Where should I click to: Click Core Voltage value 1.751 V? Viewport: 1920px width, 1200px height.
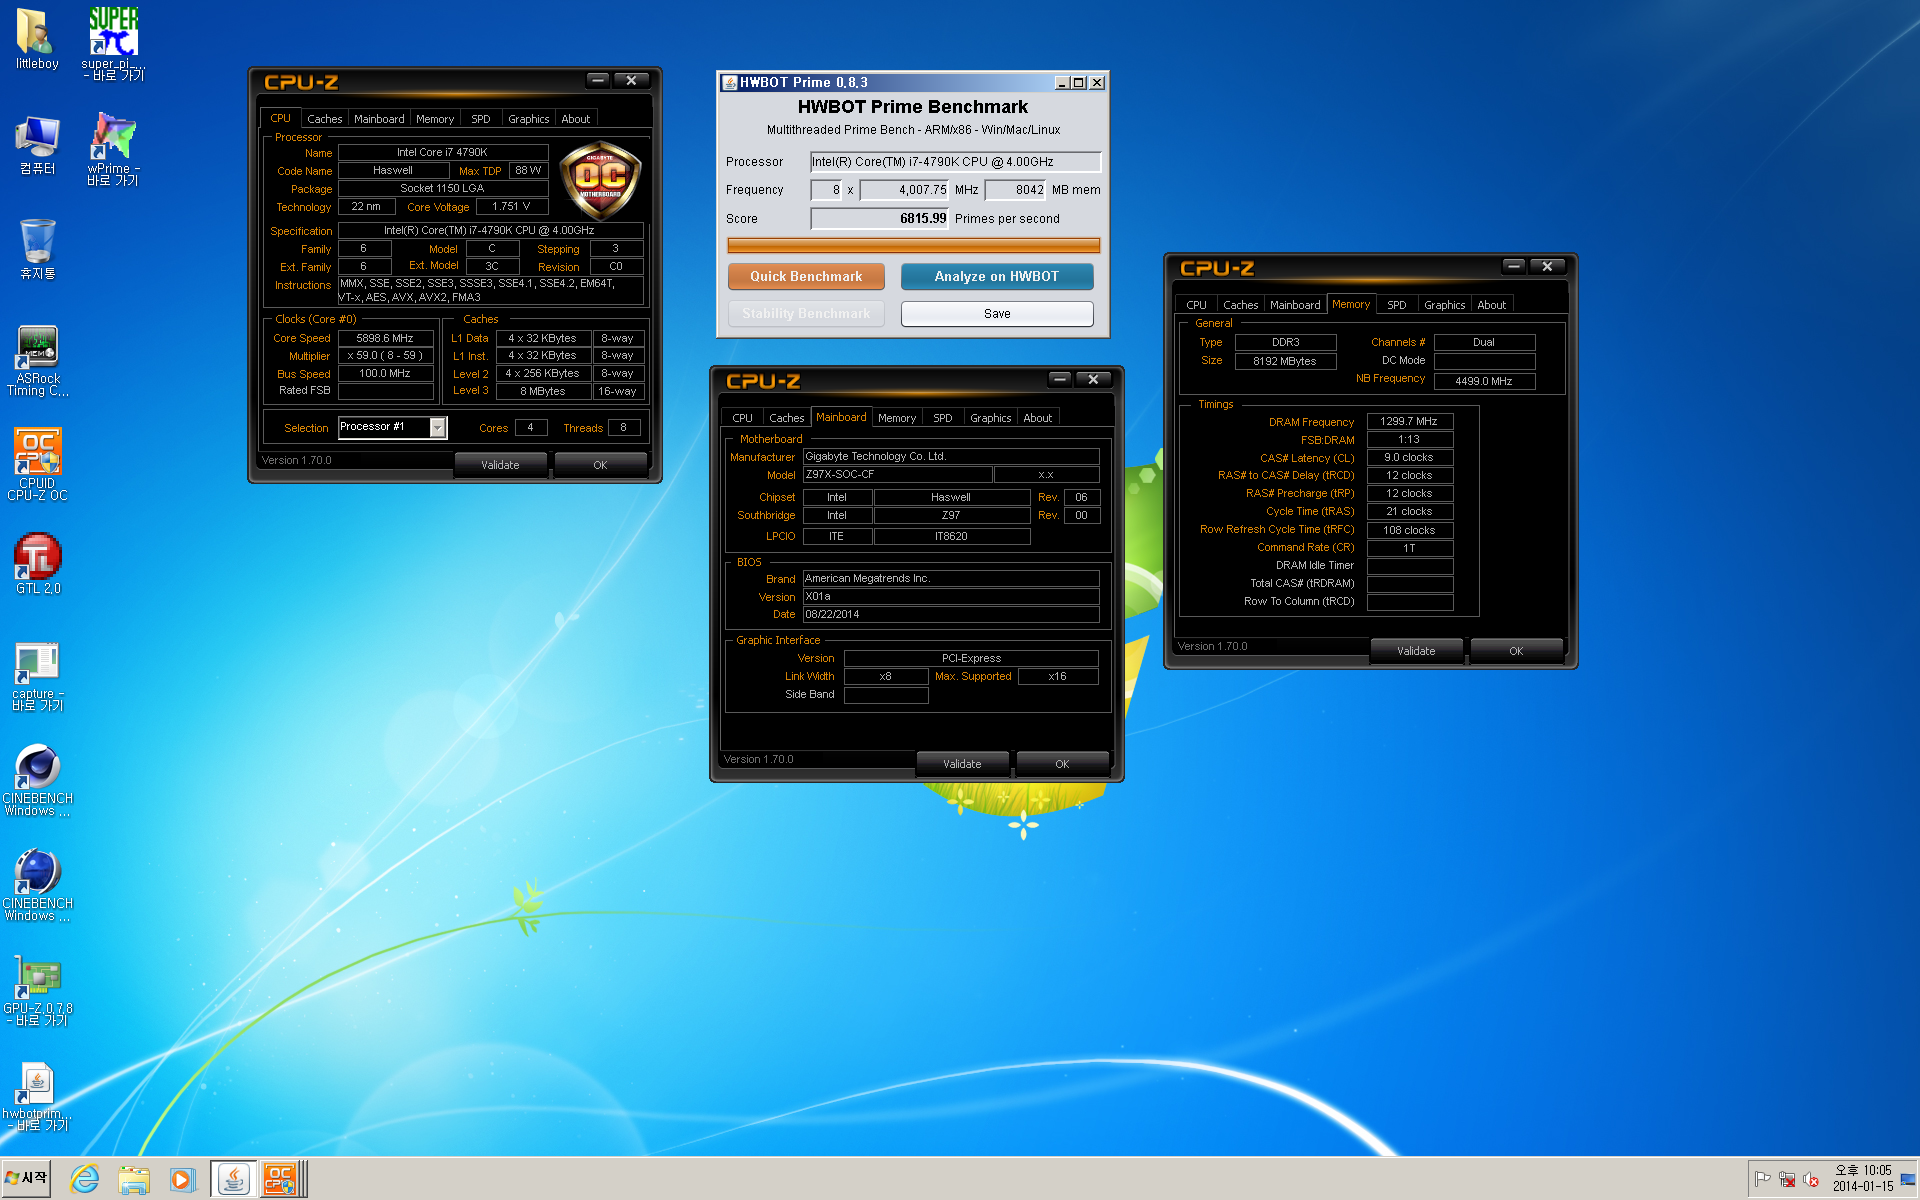[x=511, y=207]
